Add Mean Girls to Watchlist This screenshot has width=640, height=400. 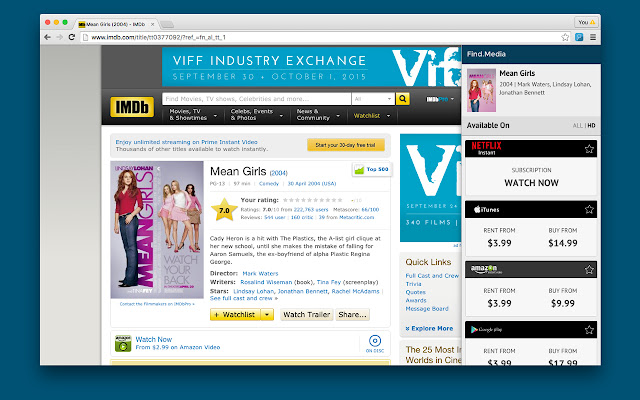pyautogui.click(x=235, y=315)
